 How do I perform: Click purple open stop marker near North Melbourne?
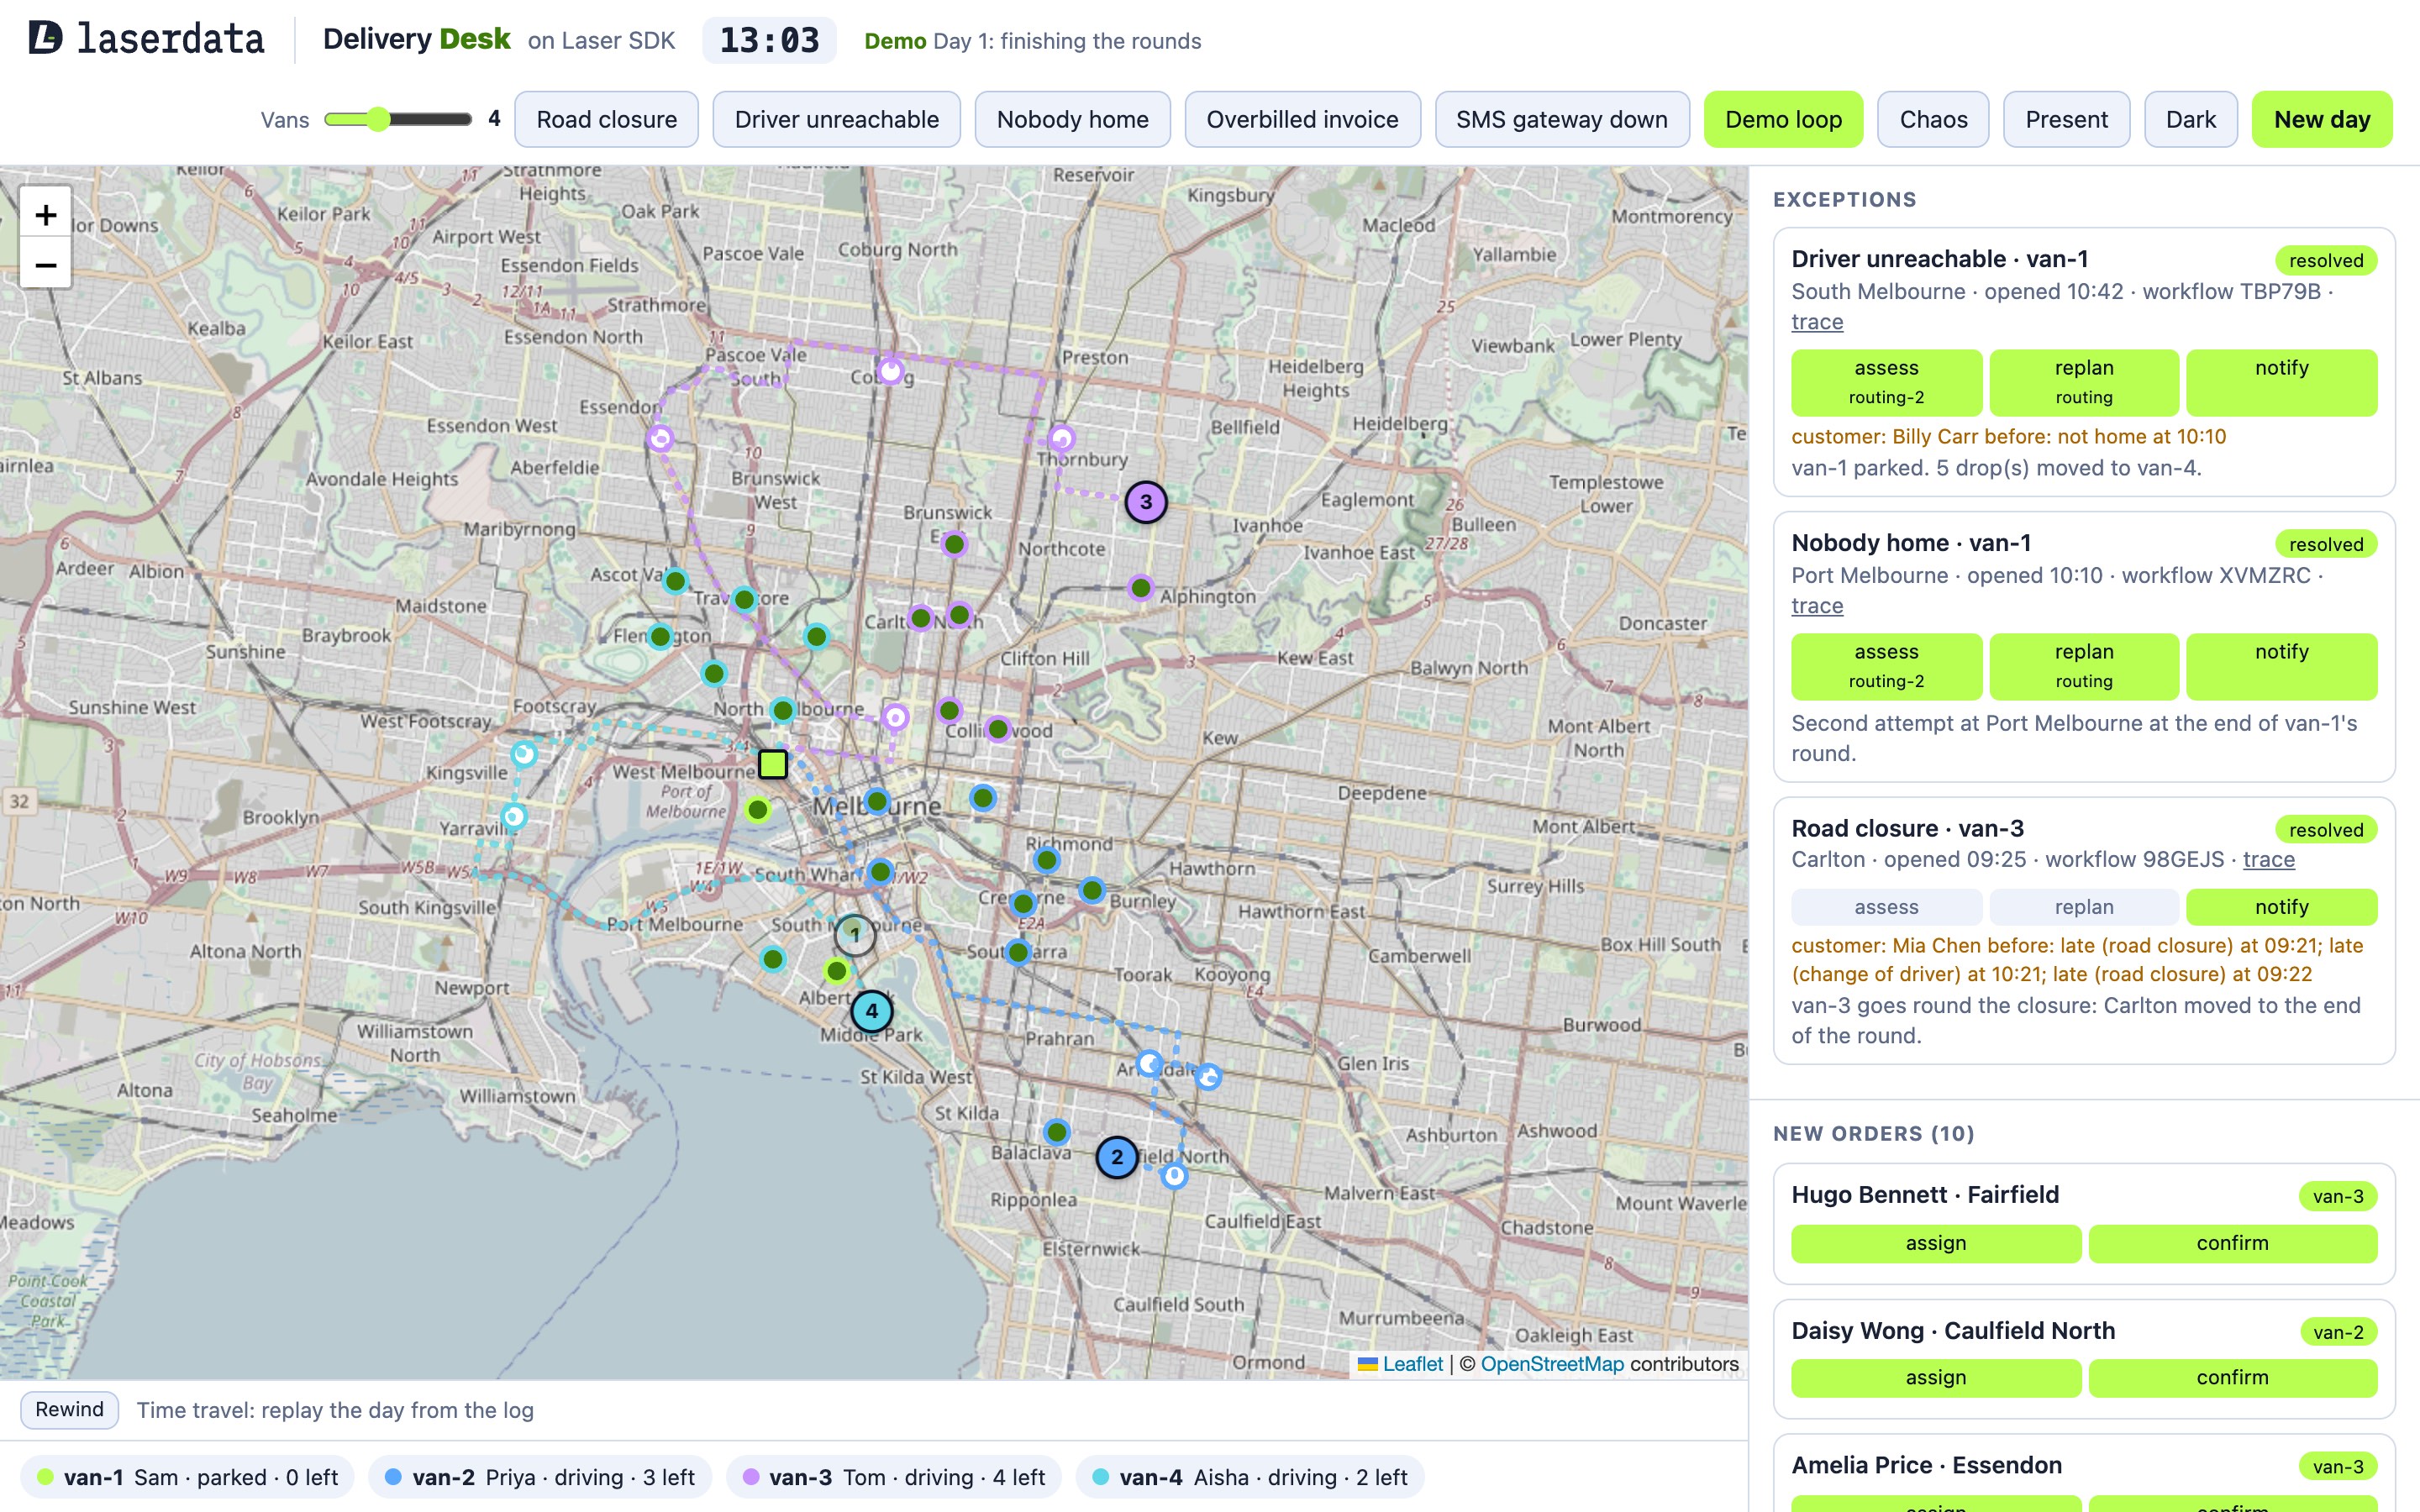pos(896,717)
